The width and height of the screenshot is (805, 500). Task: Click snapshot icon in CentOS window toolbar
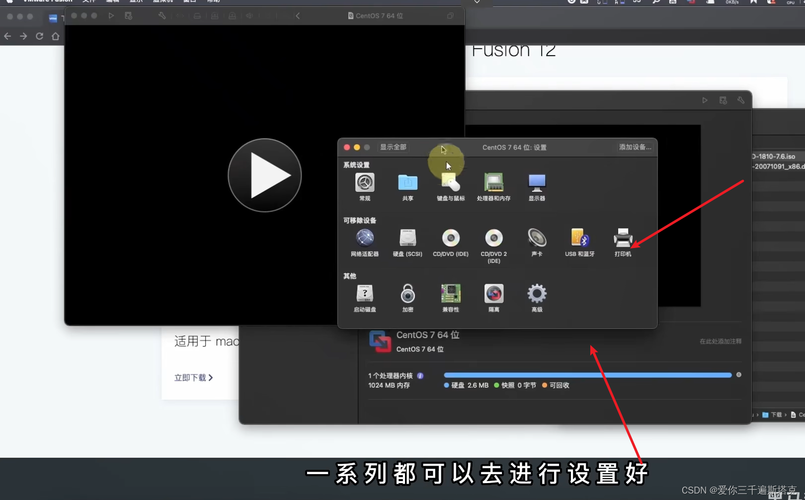(128, 16)
